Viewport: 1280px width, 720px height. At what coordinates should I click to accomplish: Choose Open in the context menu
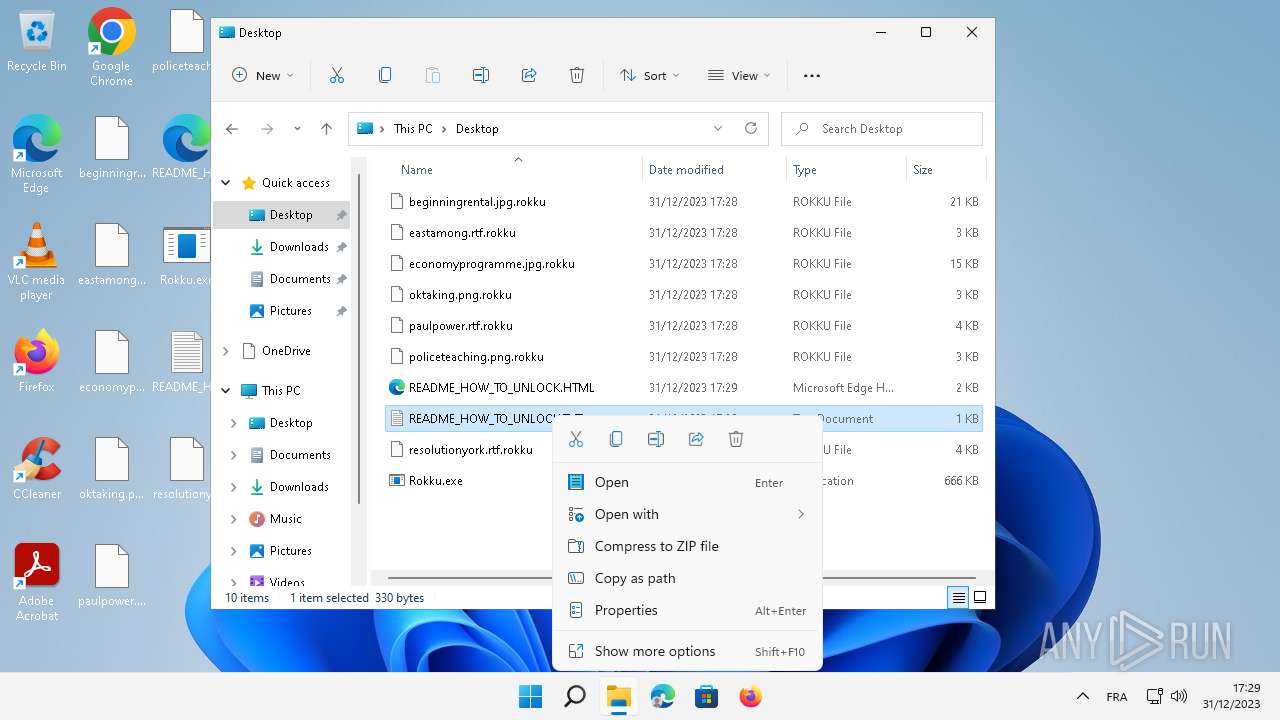coord(687,482)
